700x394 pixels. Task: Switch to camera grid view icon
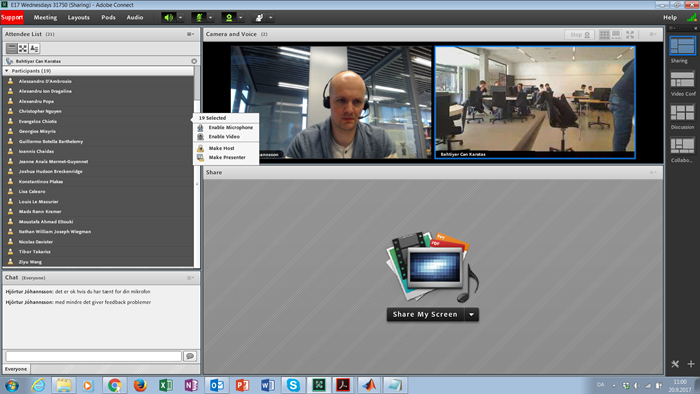click(x=604, y=34)
